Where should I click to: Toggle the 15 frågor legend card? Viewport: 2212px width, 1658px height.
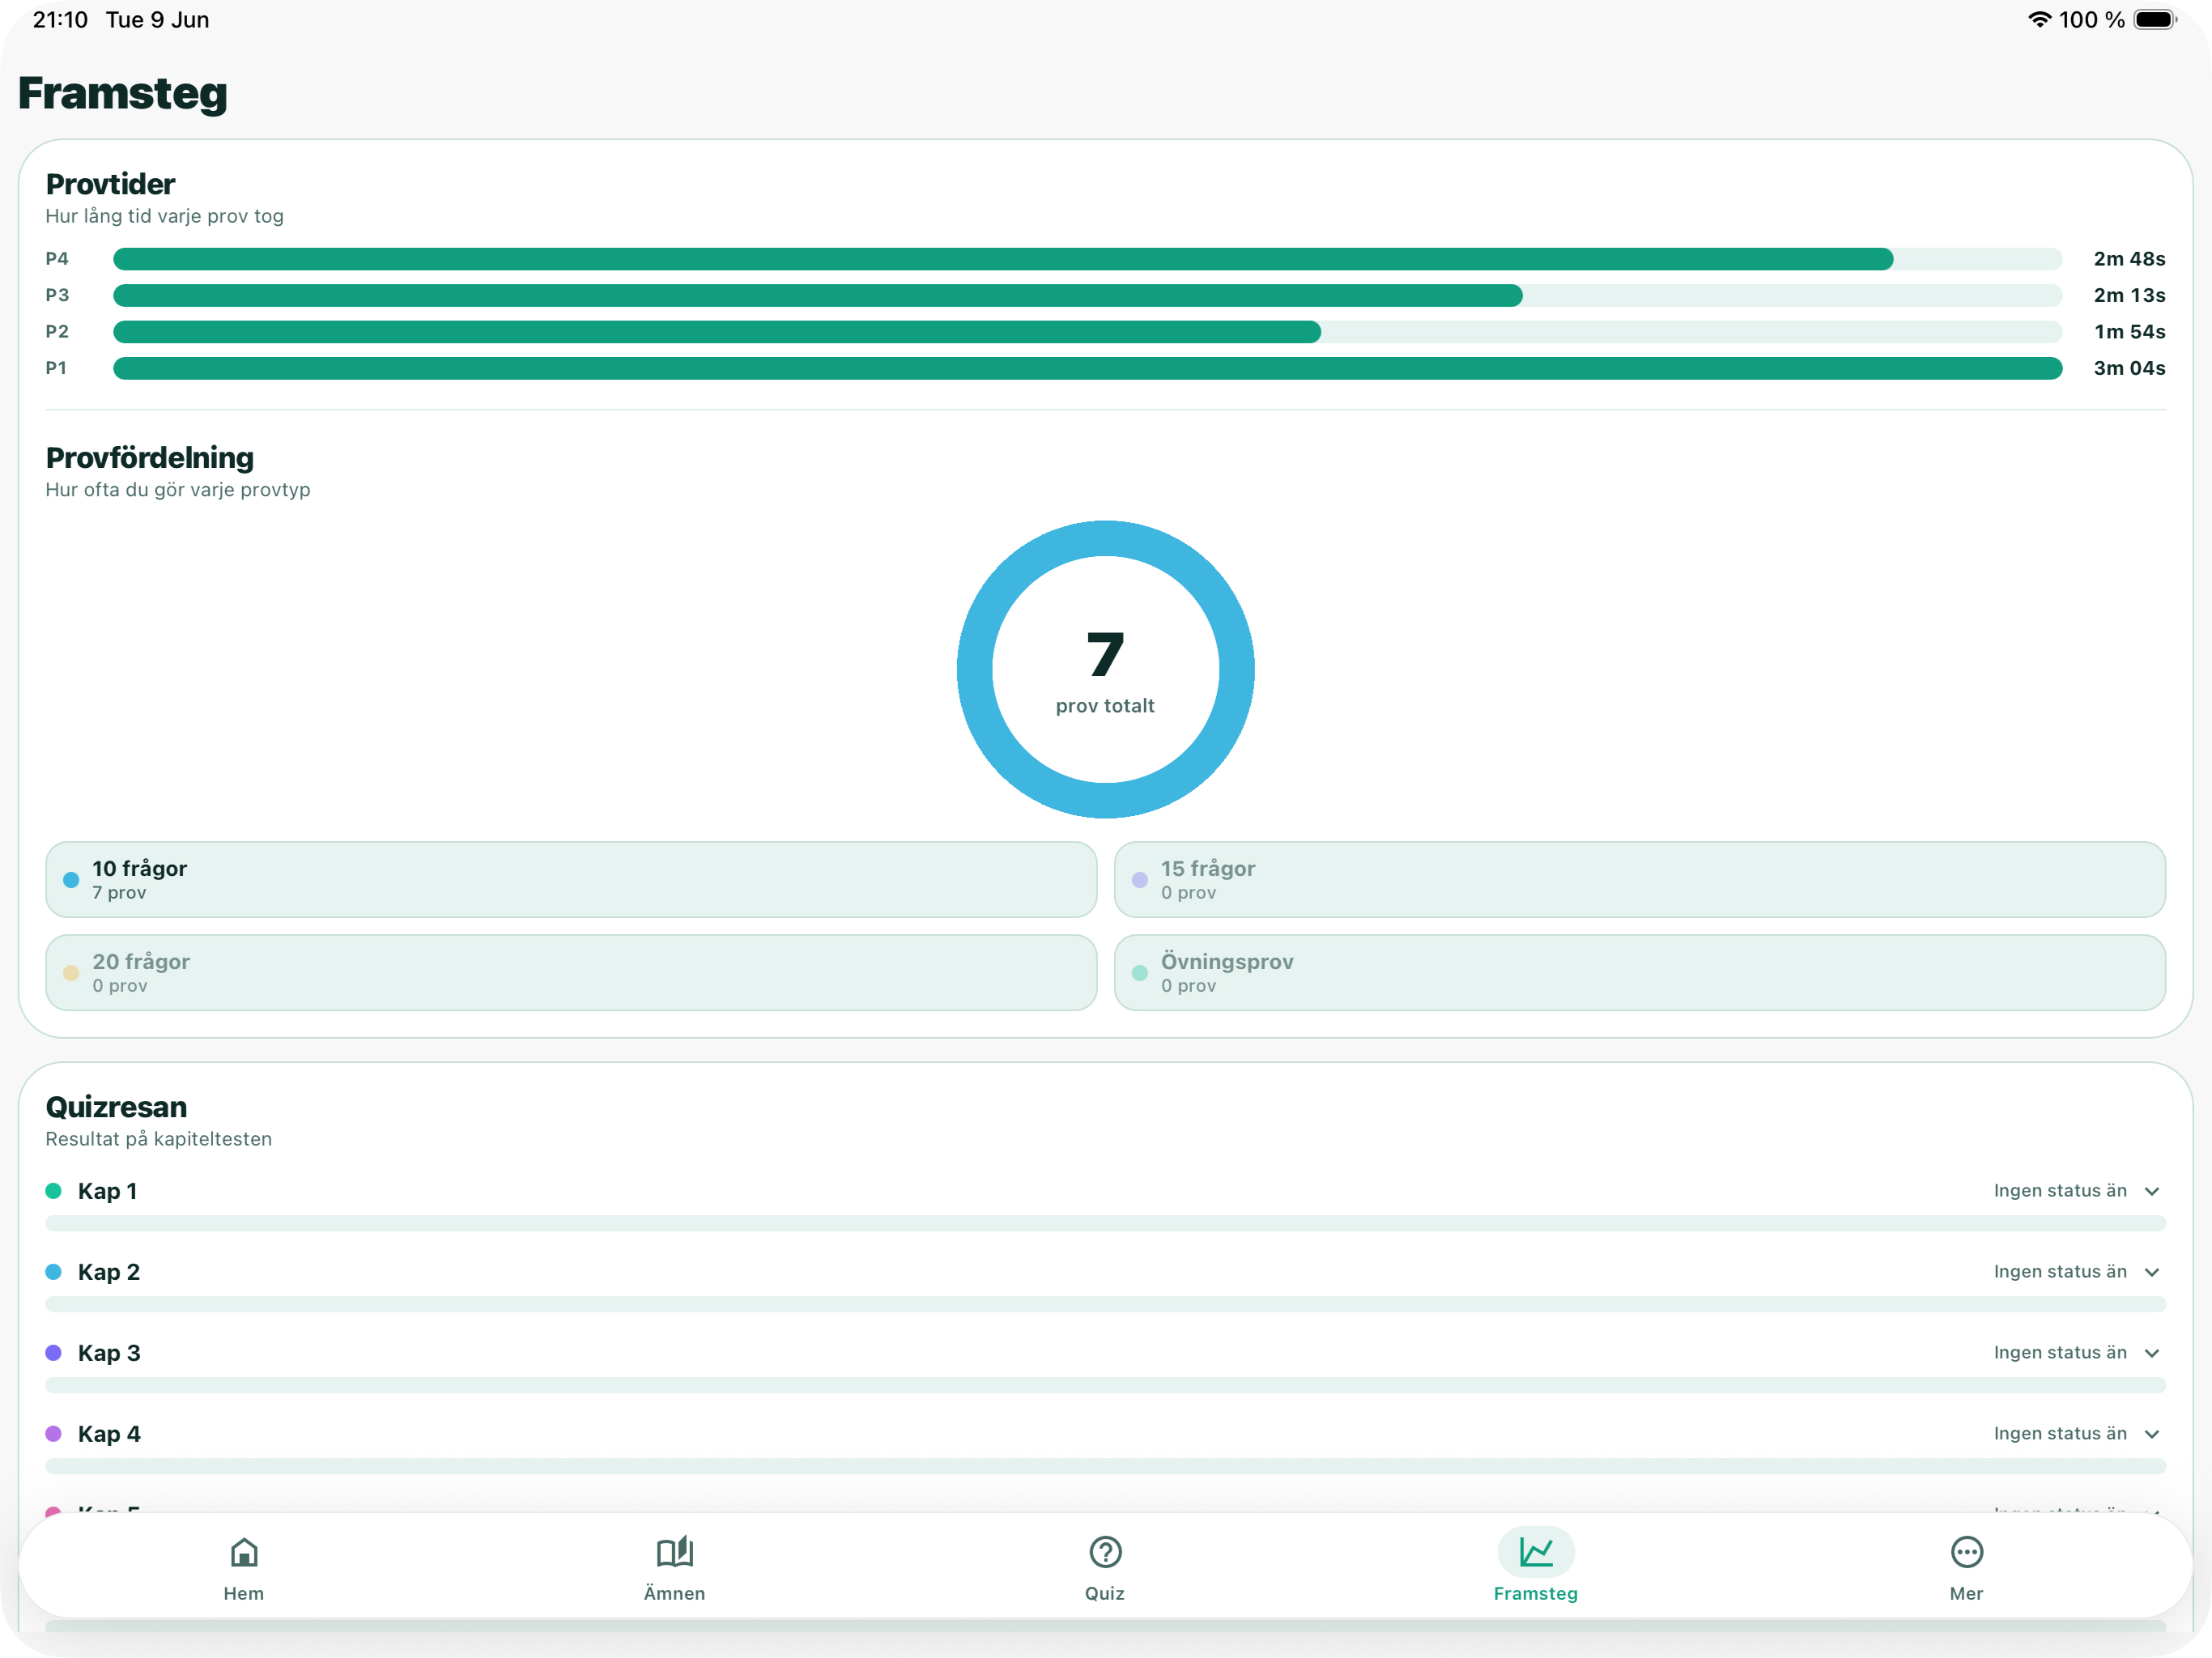tap(1640, 879)
